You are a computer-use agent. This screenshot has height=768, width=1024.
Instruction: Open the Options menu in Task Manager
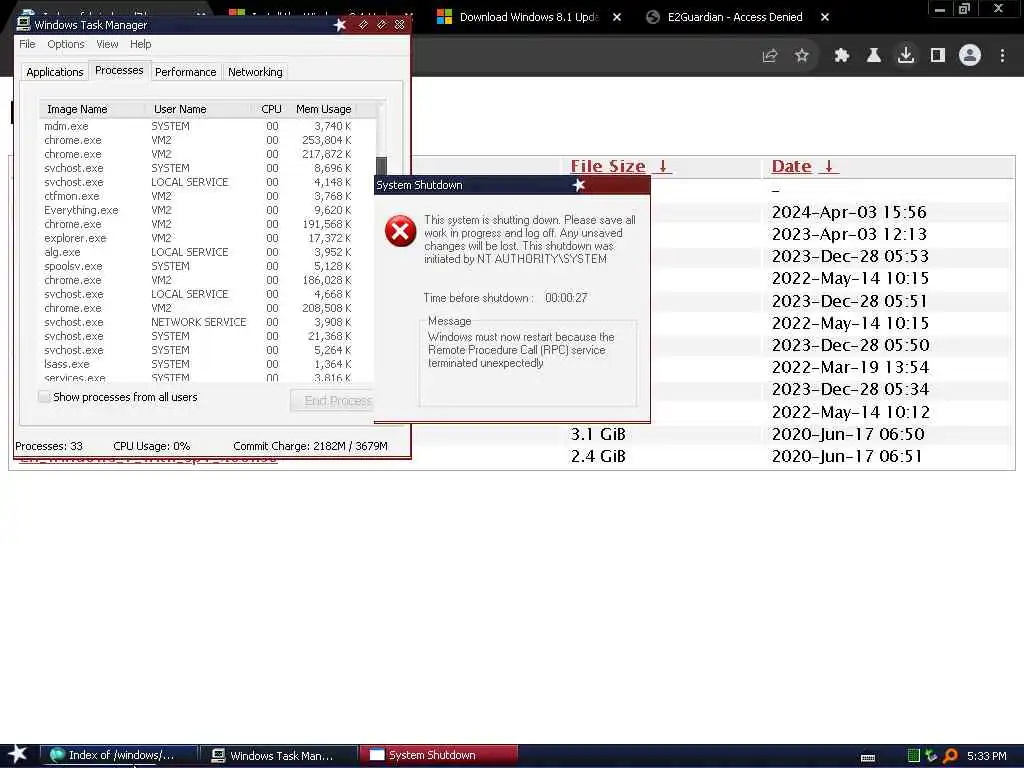click(65, 44)
